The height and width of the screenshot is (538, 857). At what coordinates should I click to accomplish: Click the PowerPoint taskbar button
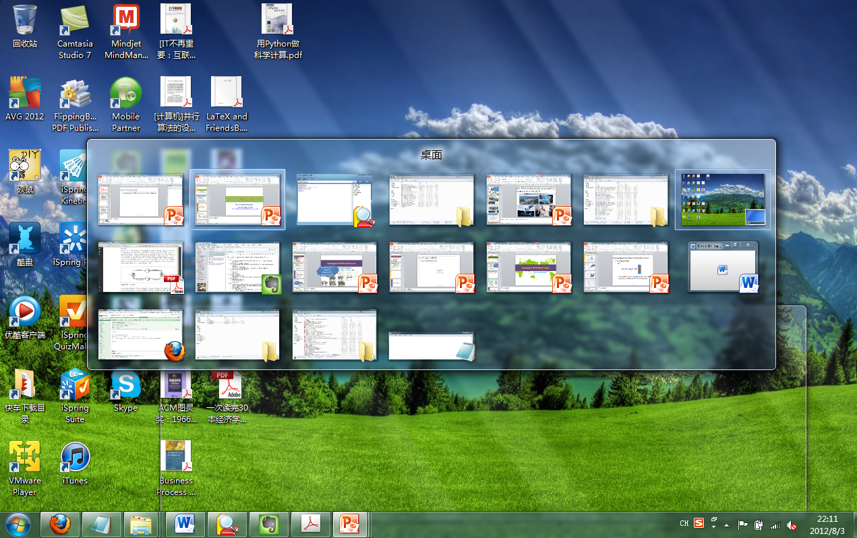350,523
